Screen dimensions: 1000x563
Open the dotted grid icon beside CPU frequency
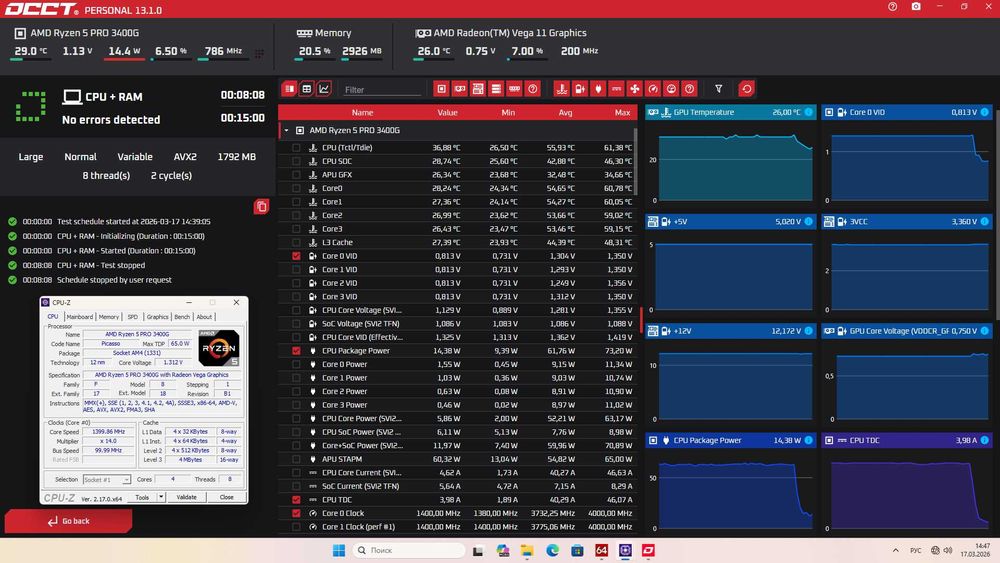[259, 54]
